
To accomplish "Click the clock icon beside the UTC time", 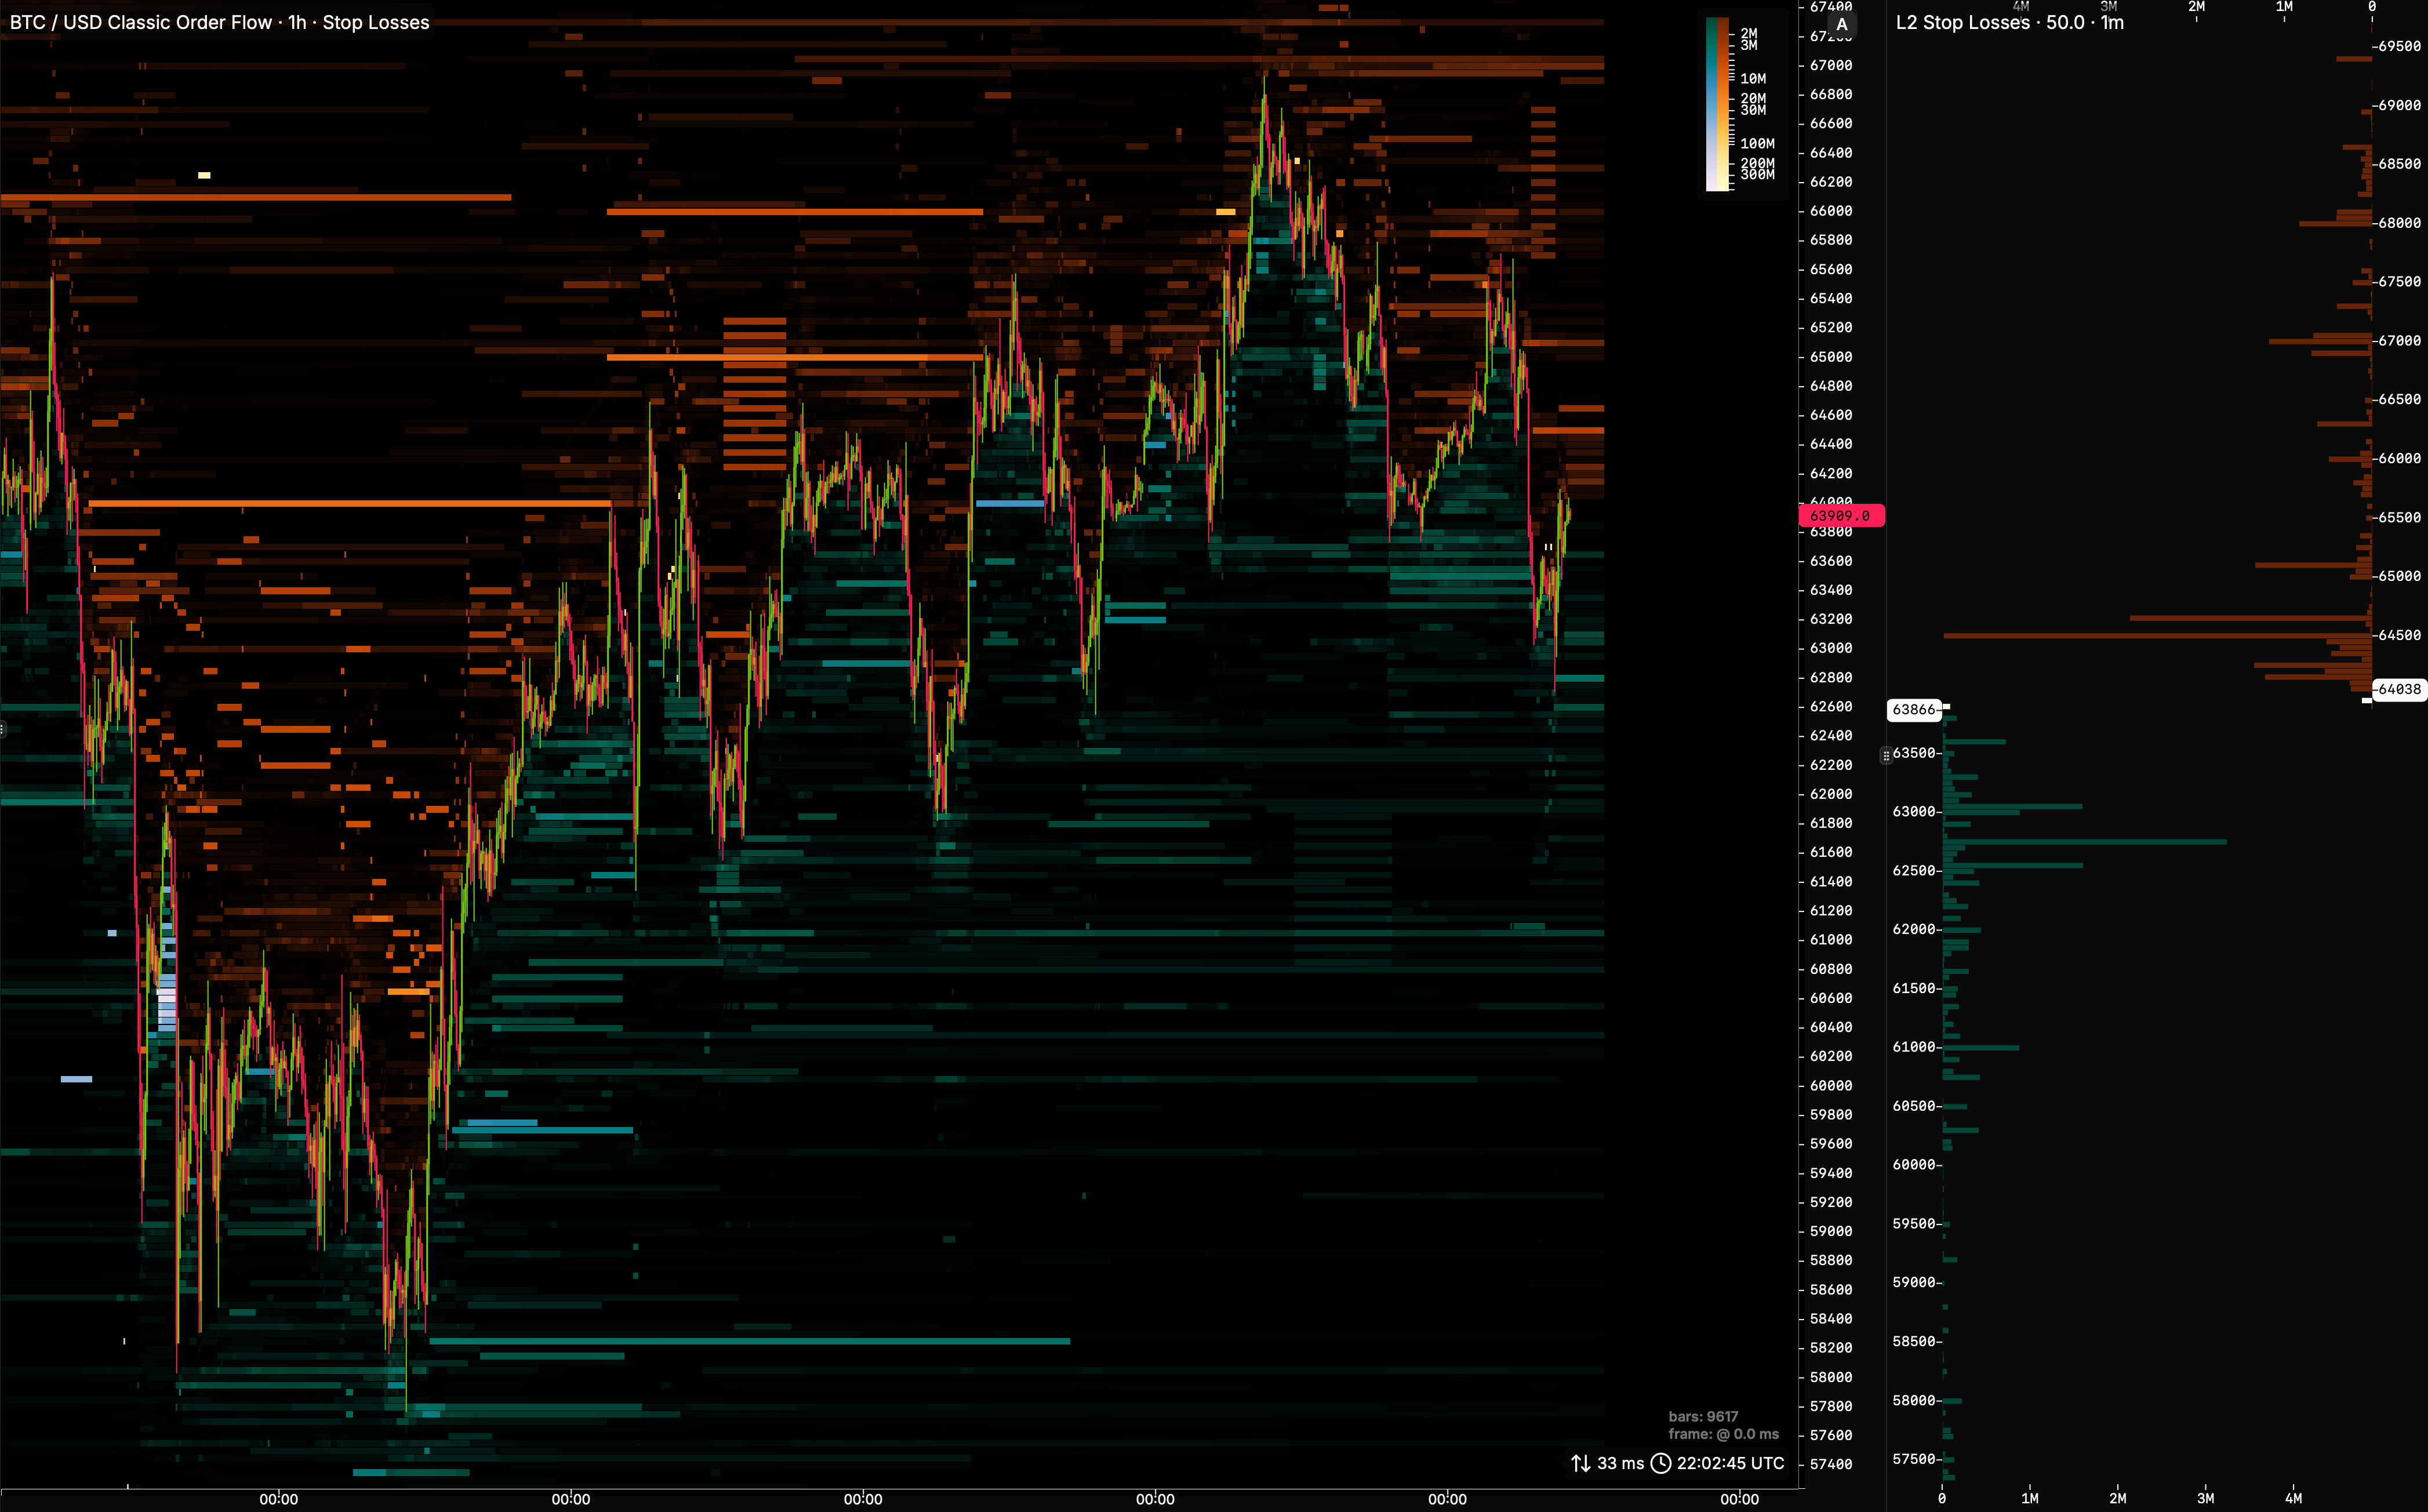I will (x=1660, y=1463).
